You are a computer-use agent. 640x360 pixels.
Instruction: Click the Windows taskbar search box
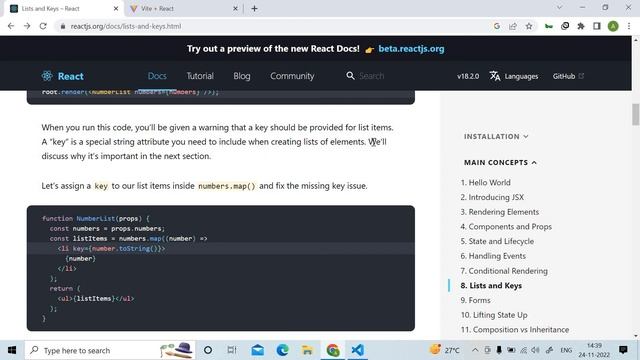tap(110, 350)
